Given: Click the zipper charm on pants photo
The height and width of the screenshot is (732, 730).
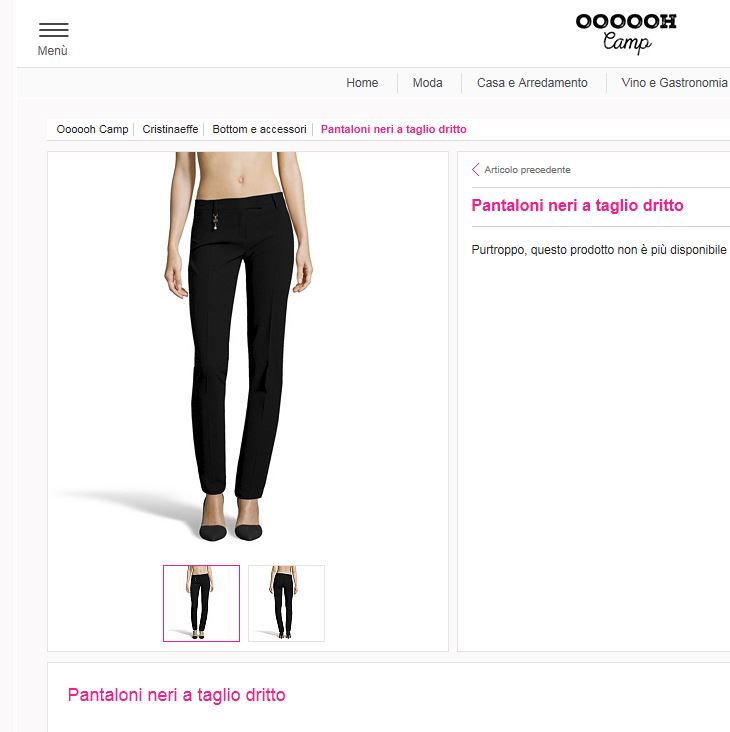Looking at the screenshot, I should pyautogui.click(x=216, y=221).
